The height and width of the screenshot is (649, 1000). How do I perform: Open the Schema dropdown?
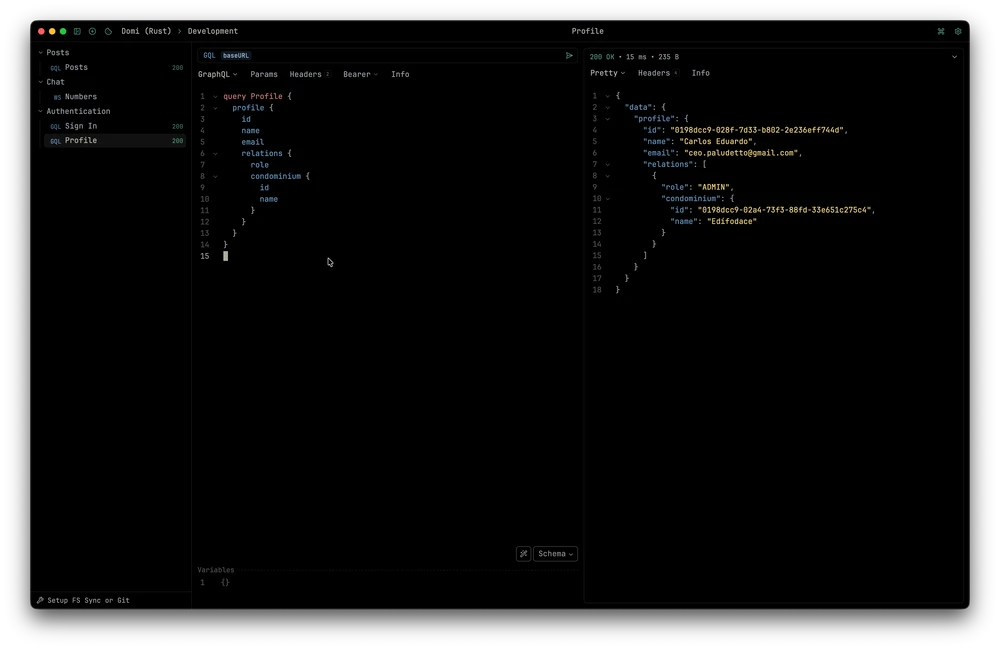pos(555,554)
